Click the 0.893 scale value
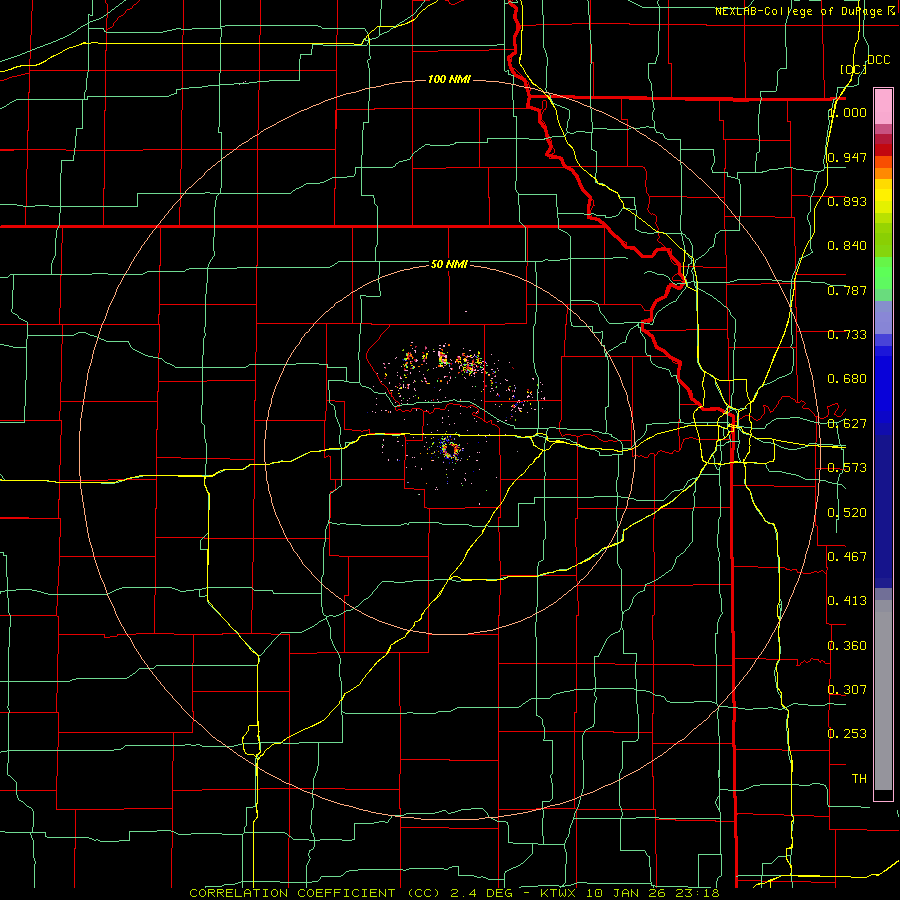900x900 pixels. [x=847, y=201]
